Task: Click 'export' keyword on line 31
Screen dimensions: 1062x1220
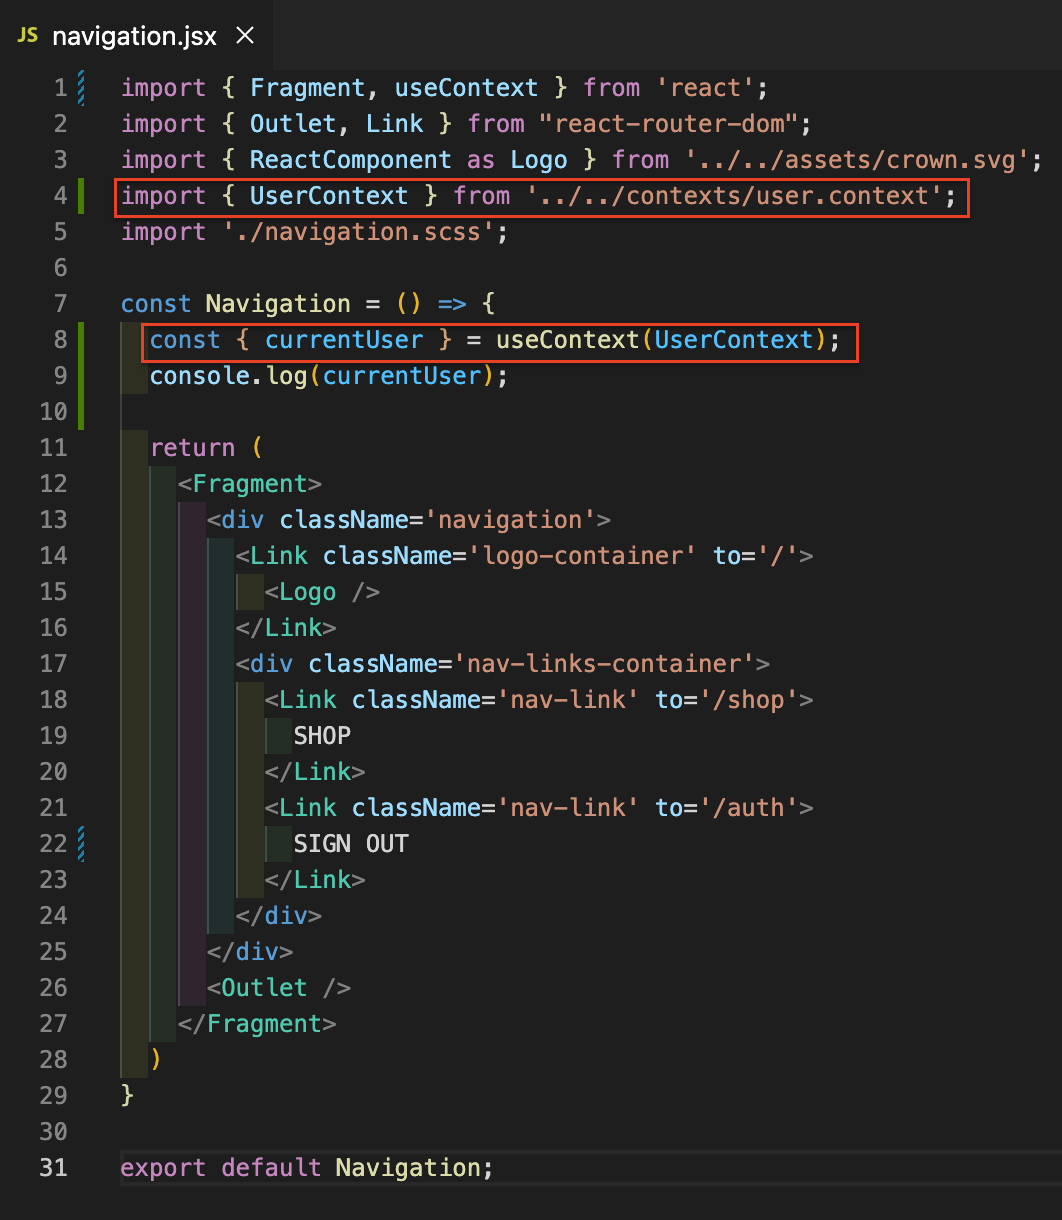Action: pos(163,1168)
